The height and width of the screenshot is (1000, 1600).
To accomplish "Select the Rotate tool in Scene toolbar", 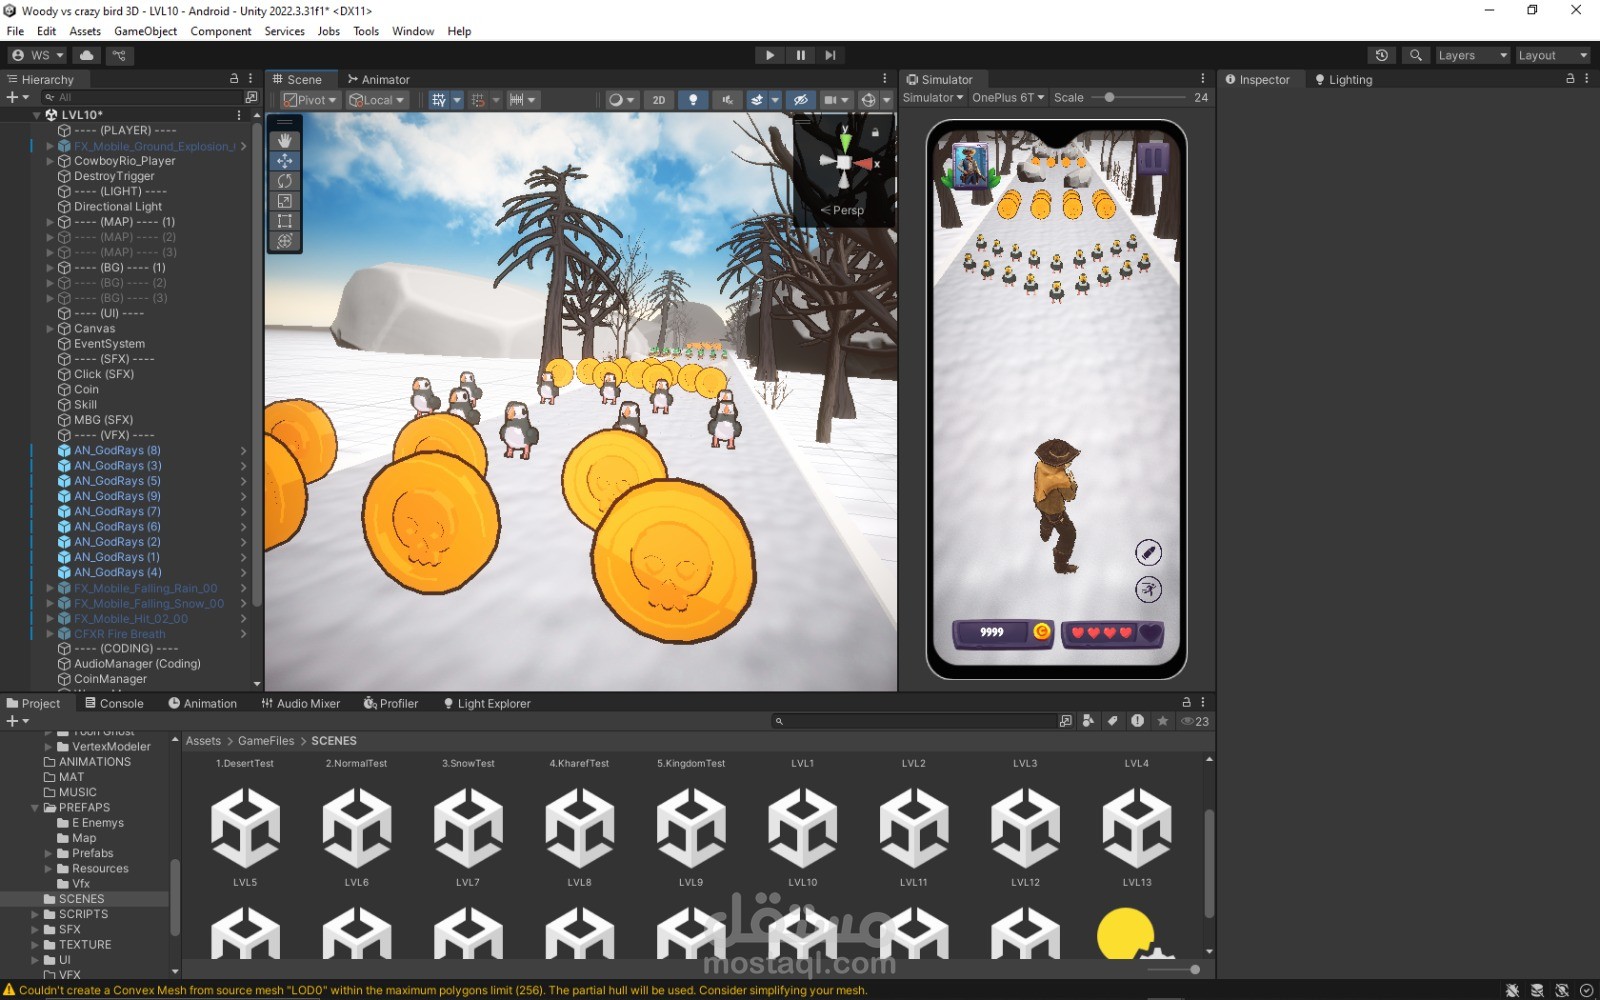I will (285, 181).
